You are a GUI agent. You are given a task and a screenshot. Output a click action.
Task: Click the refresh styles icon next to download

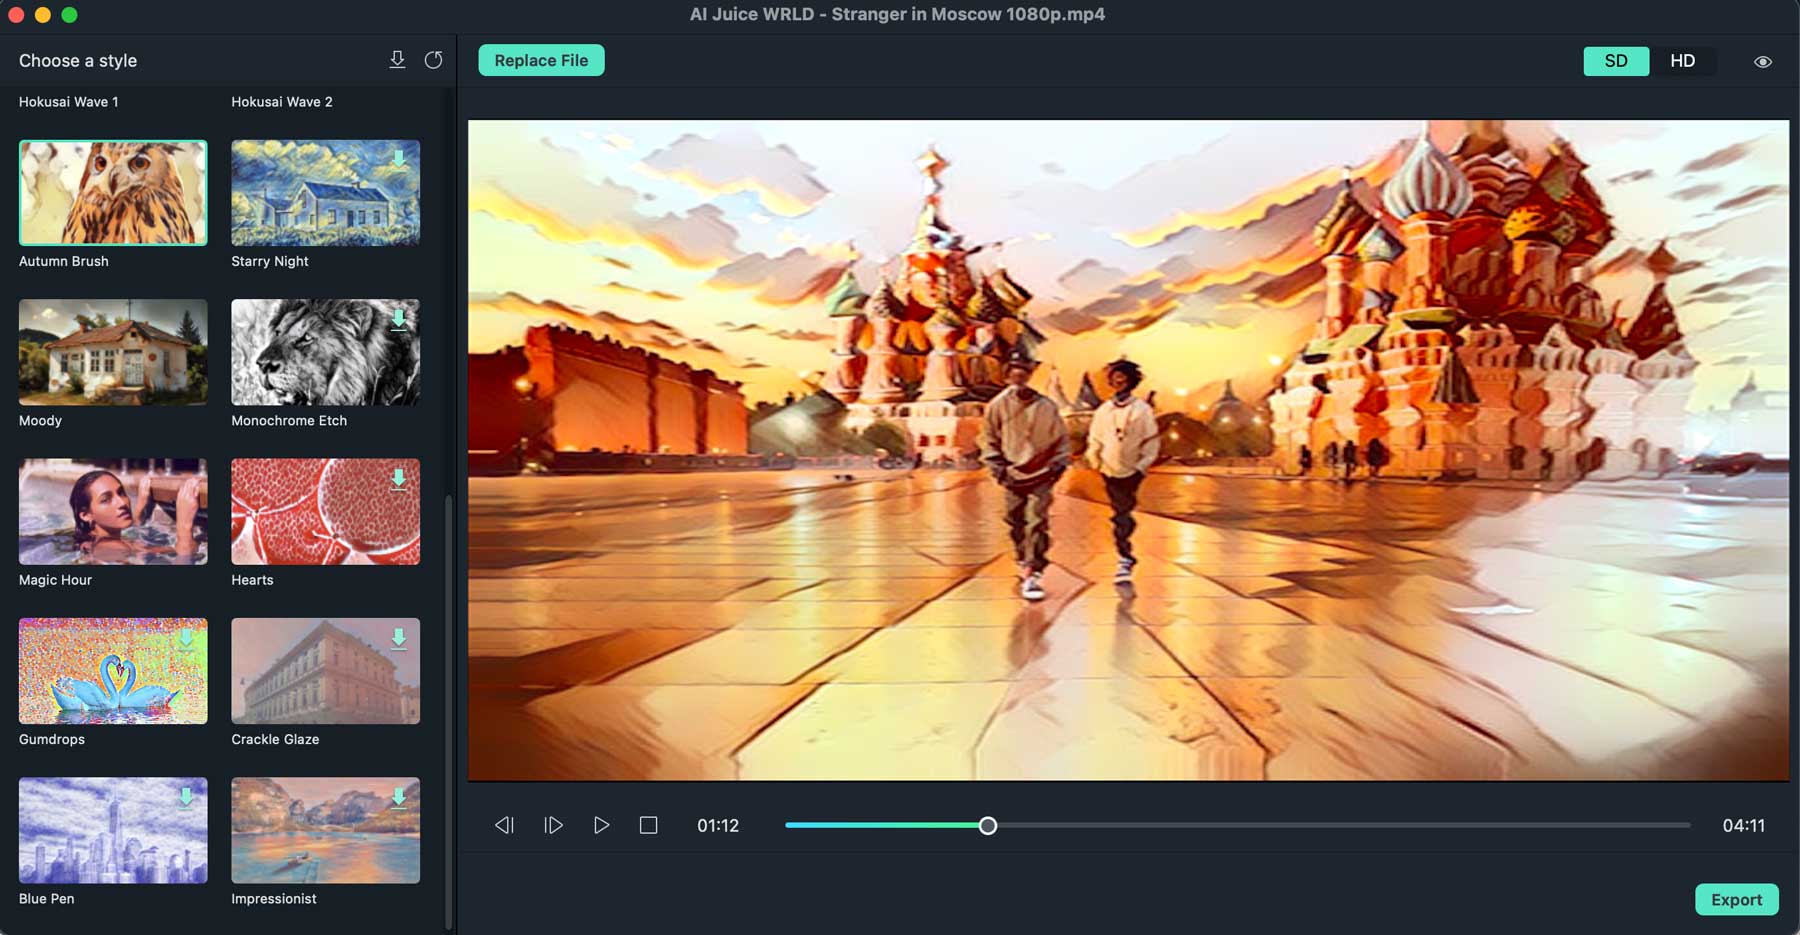434,59
